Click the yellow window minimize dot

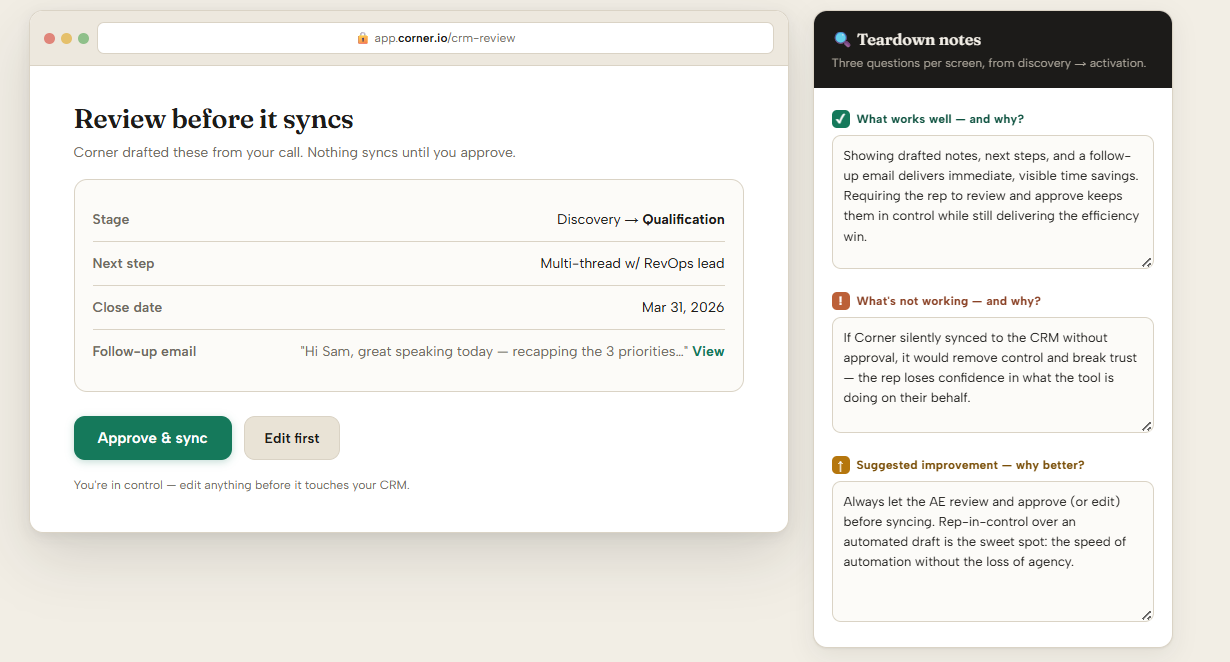coord(67,38)
